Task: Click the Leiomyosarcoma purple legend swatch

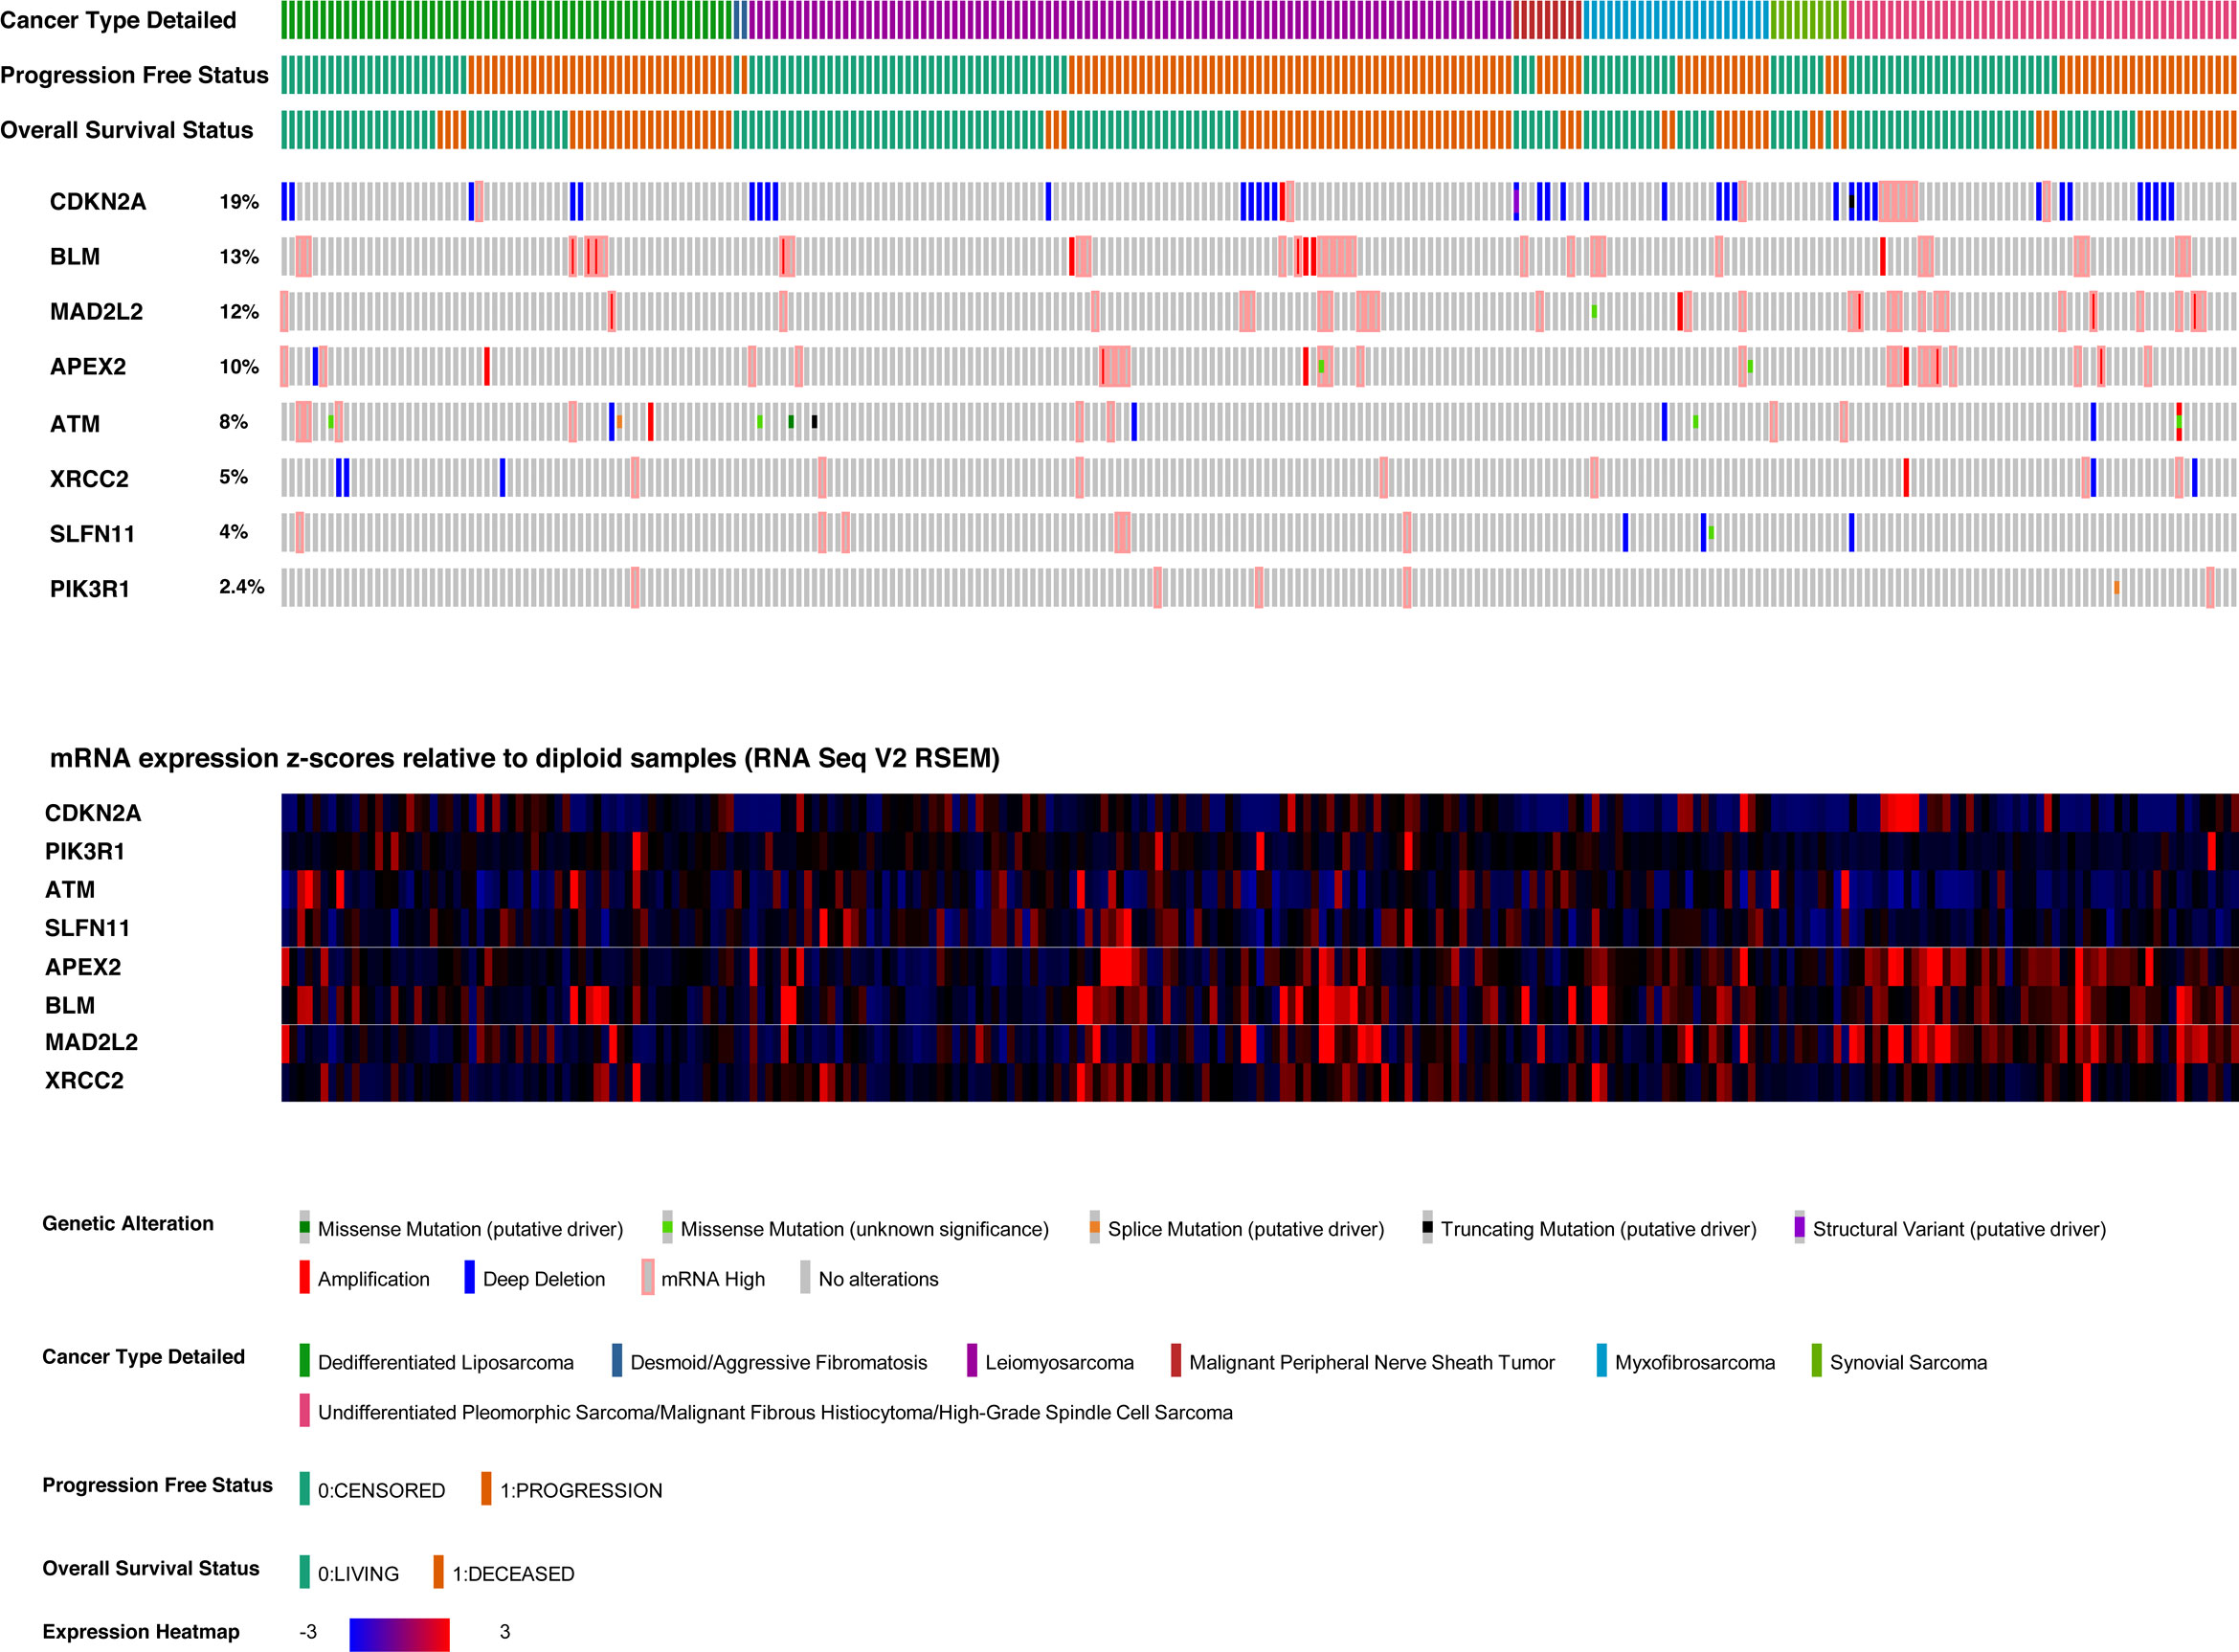Action: click(972, 1361)
